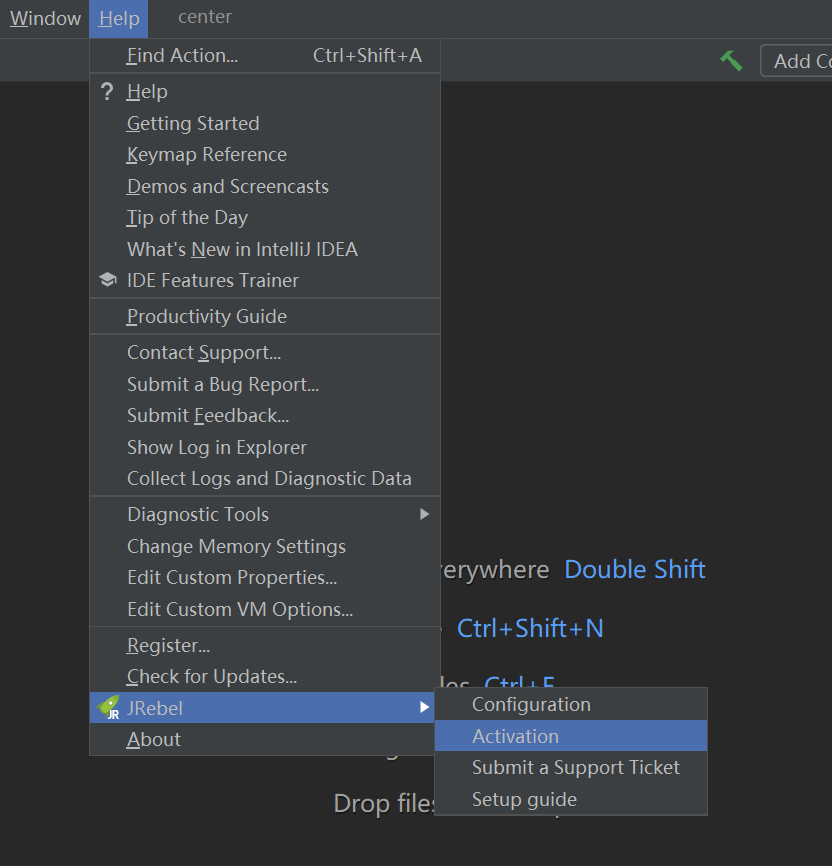Screen dimensions: 832x866
Task: Open the About dialog entry
Action: point(262,739)
